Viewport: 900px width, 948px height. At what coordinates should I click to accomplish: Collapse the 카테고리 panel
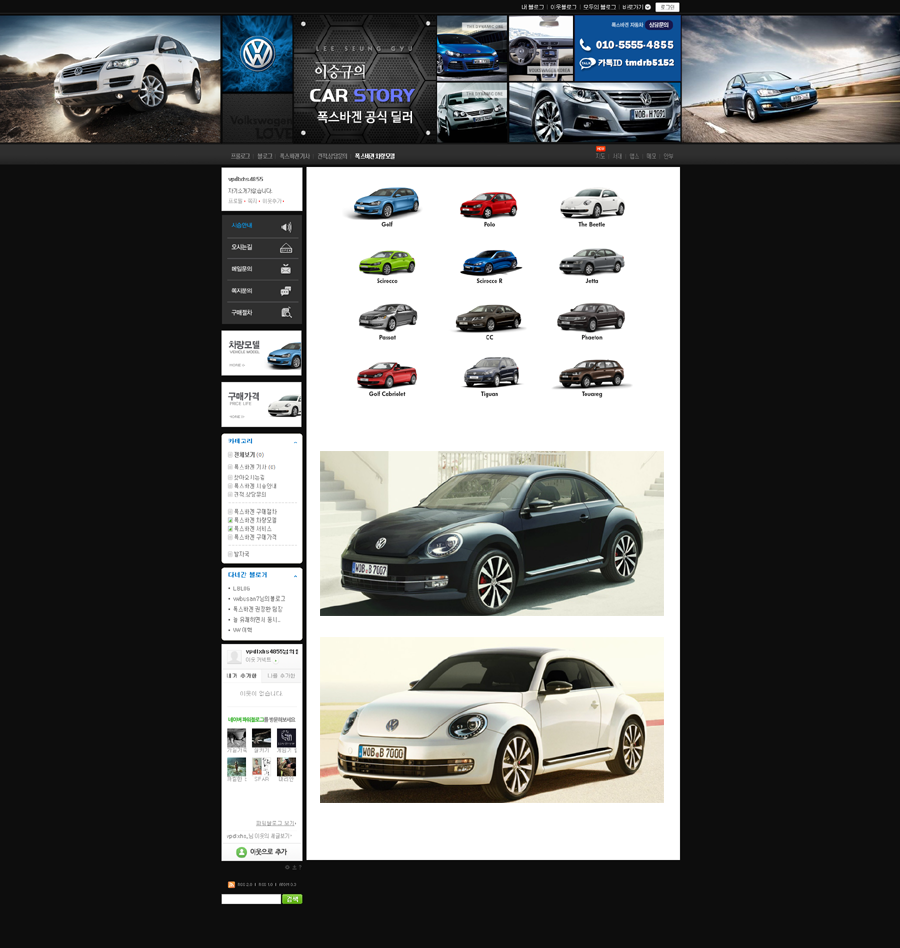coord(295,443)
